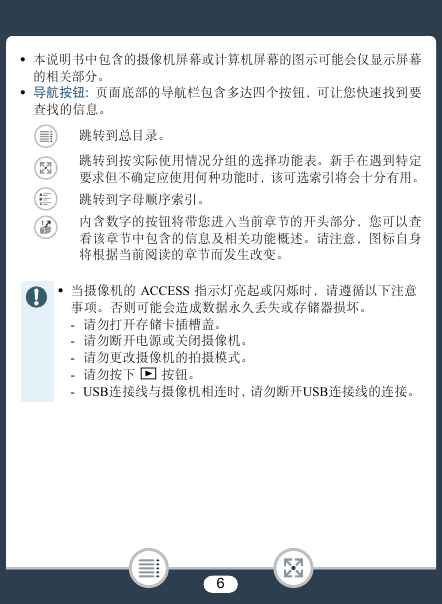Click the line 请勿断开电源或关闭摄像机
The width and height of the screenshot is (442, 604).
pyautogui.click(x=165, y=341)
